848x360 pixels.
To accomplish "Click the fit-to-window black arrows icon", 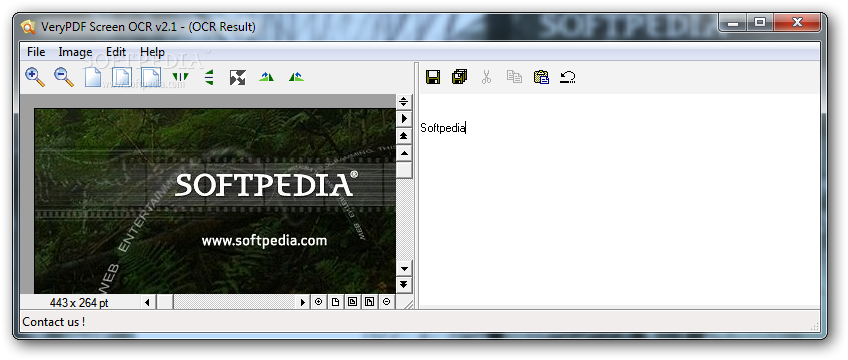I will point(237,77).
